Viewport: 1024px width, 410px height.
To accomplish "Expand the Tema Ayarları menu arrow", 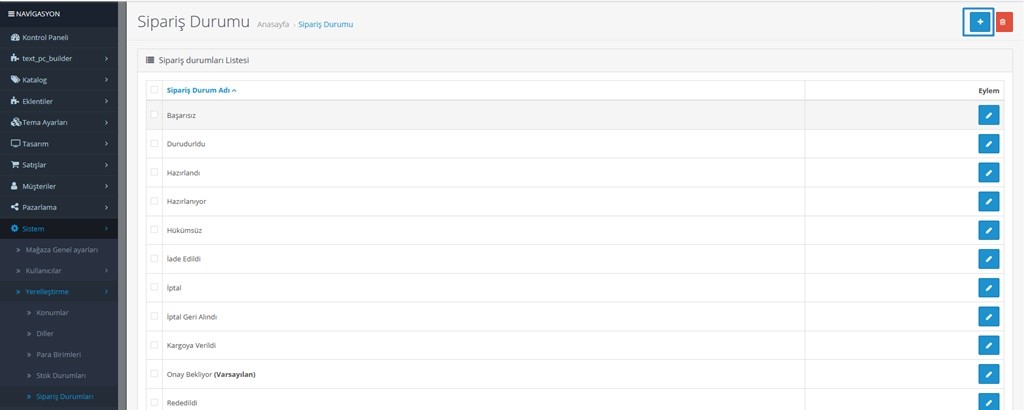I will coord(106,122).
